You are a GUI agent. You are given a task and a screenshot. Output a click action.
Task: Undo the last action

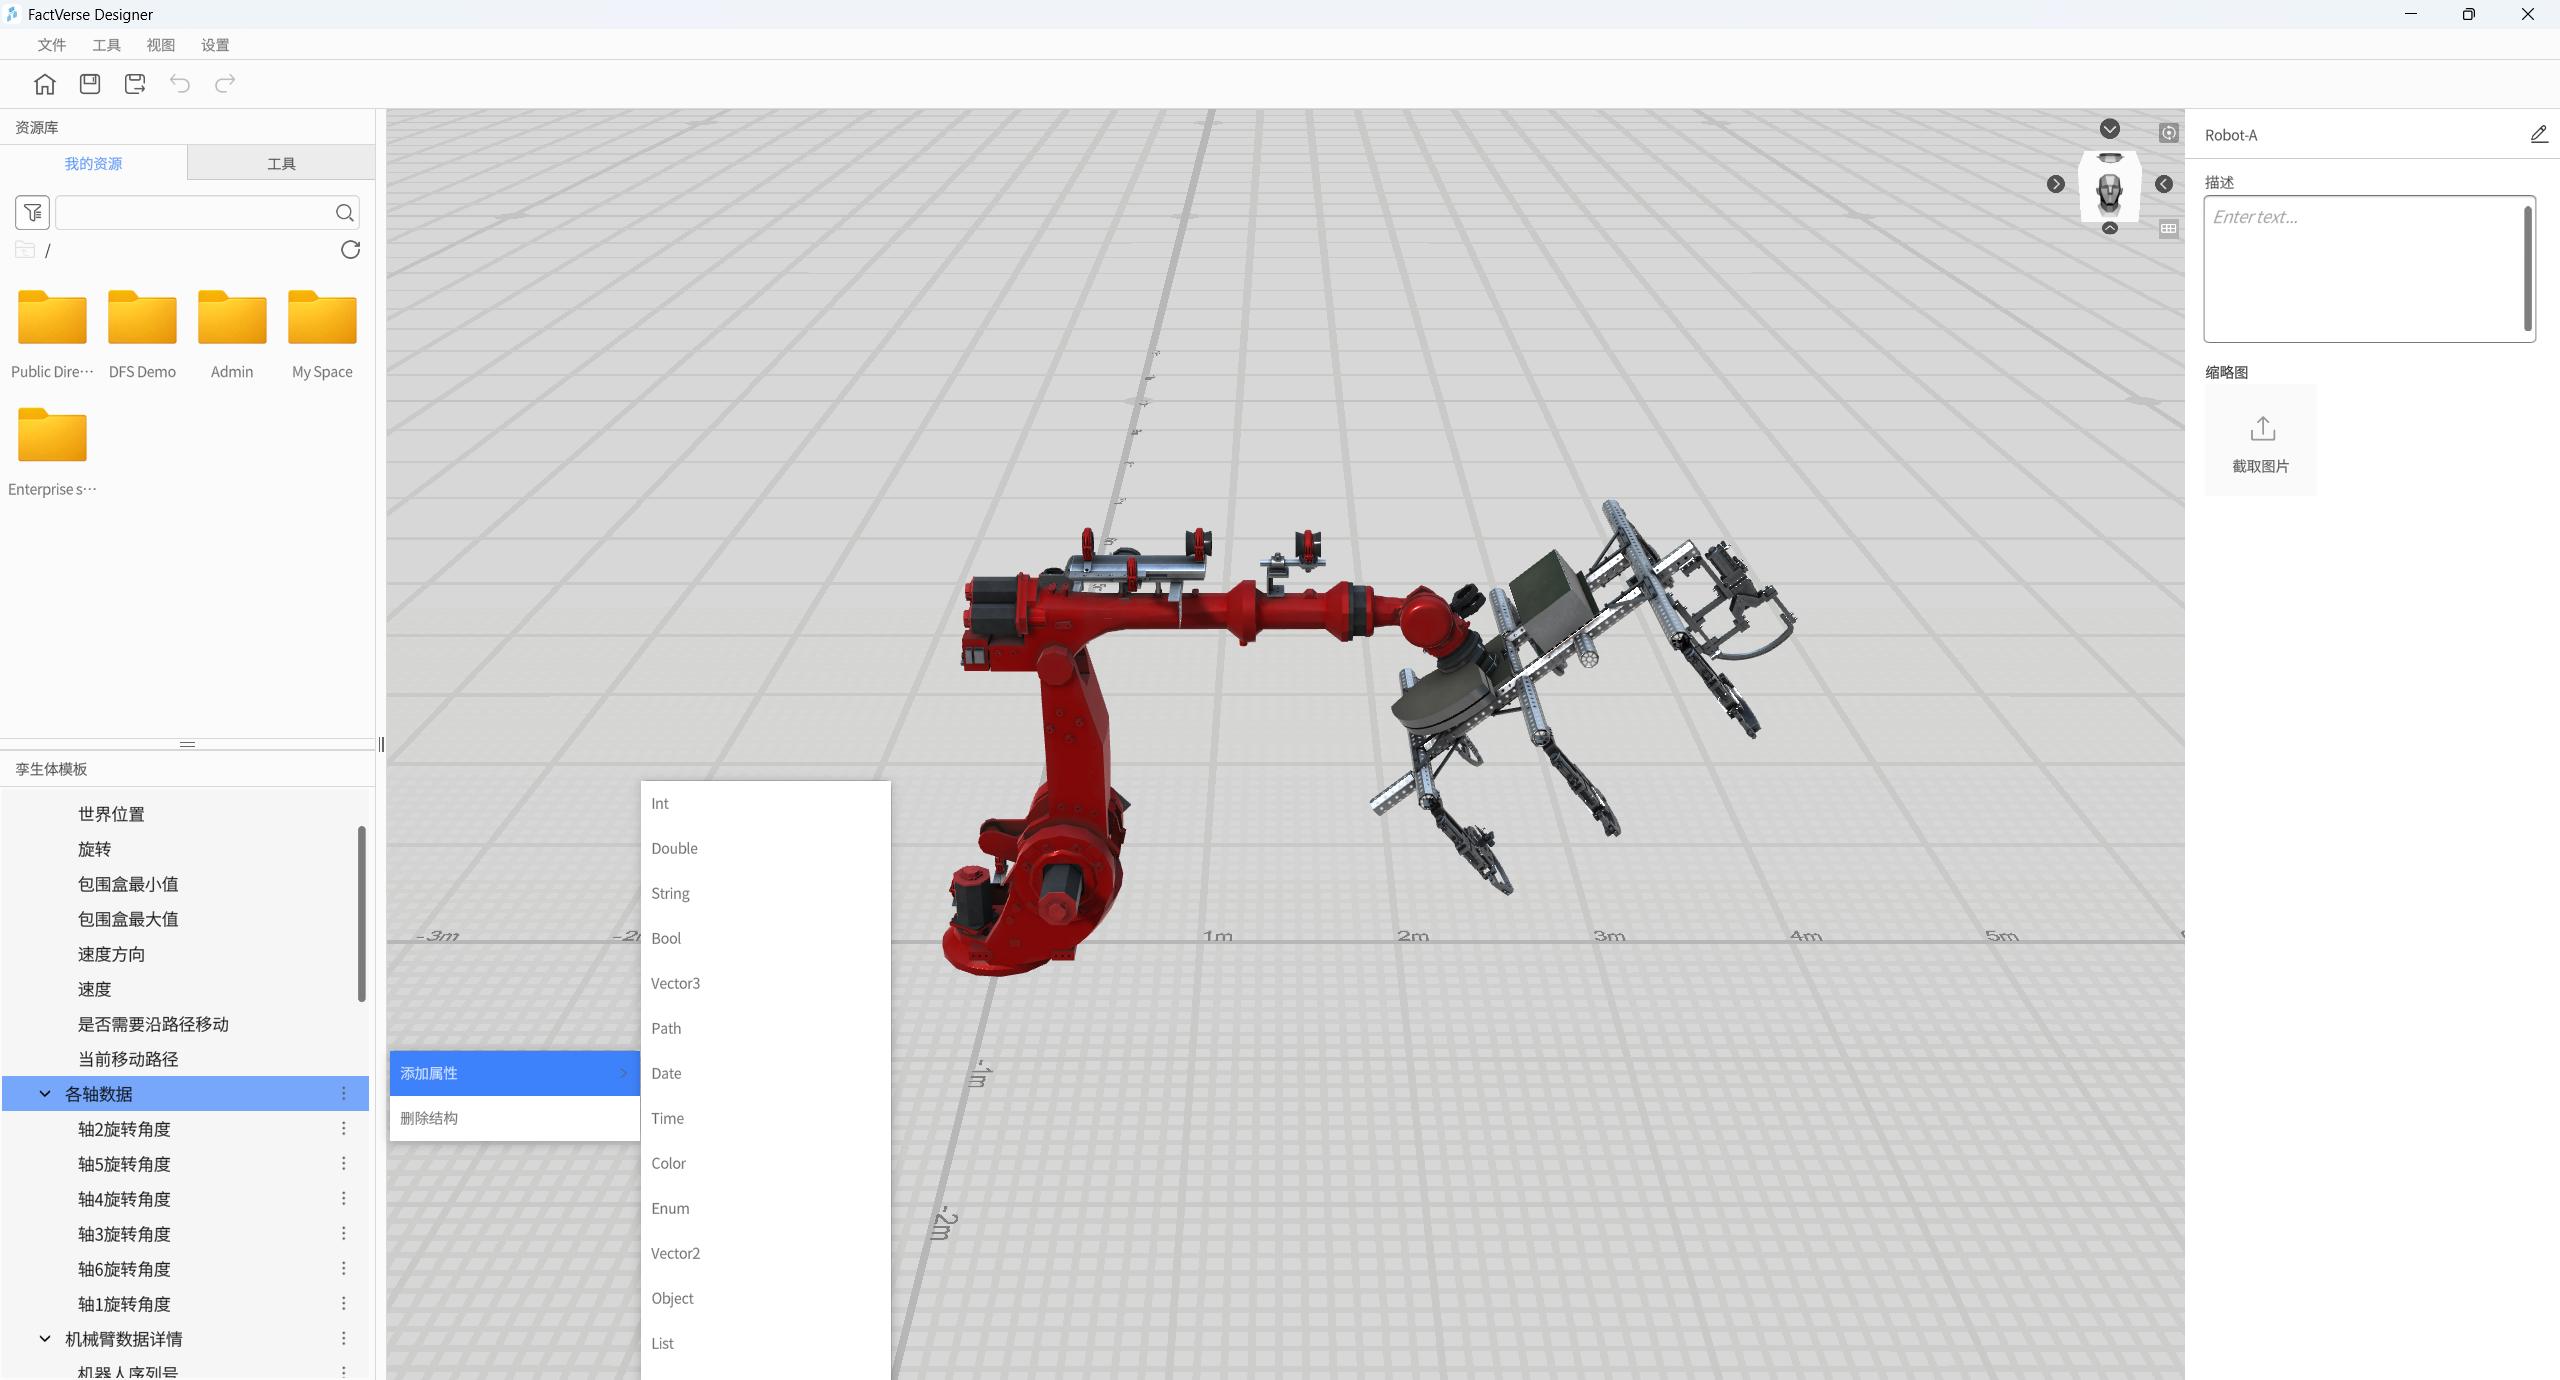(x=180, y=84)
